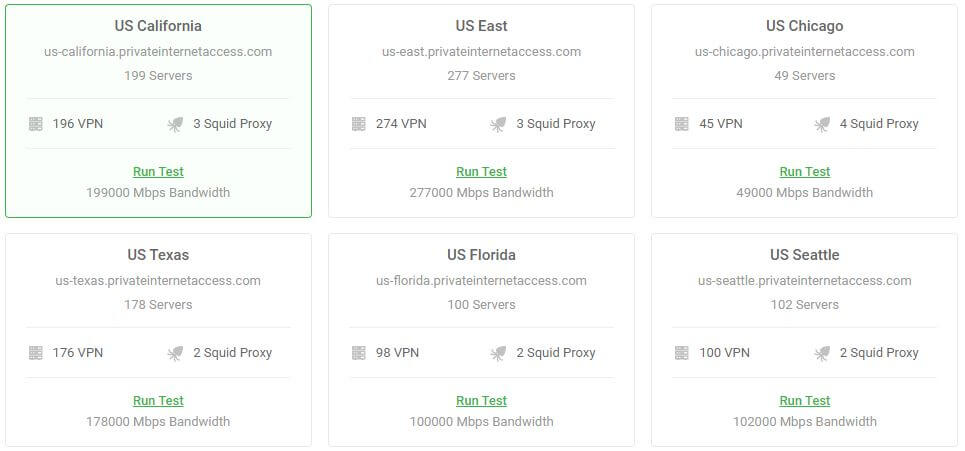Click the server icon next to 100 VPN
The height and width of the screenshot is (451, 965).
[x=682, y=353]
